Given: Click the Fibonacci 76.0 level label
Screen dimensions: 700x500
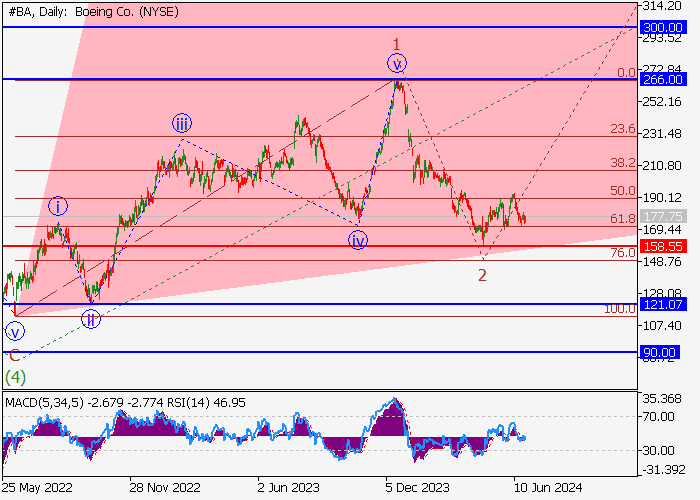Looking at the screenshot, I should [x=623, y=253].
